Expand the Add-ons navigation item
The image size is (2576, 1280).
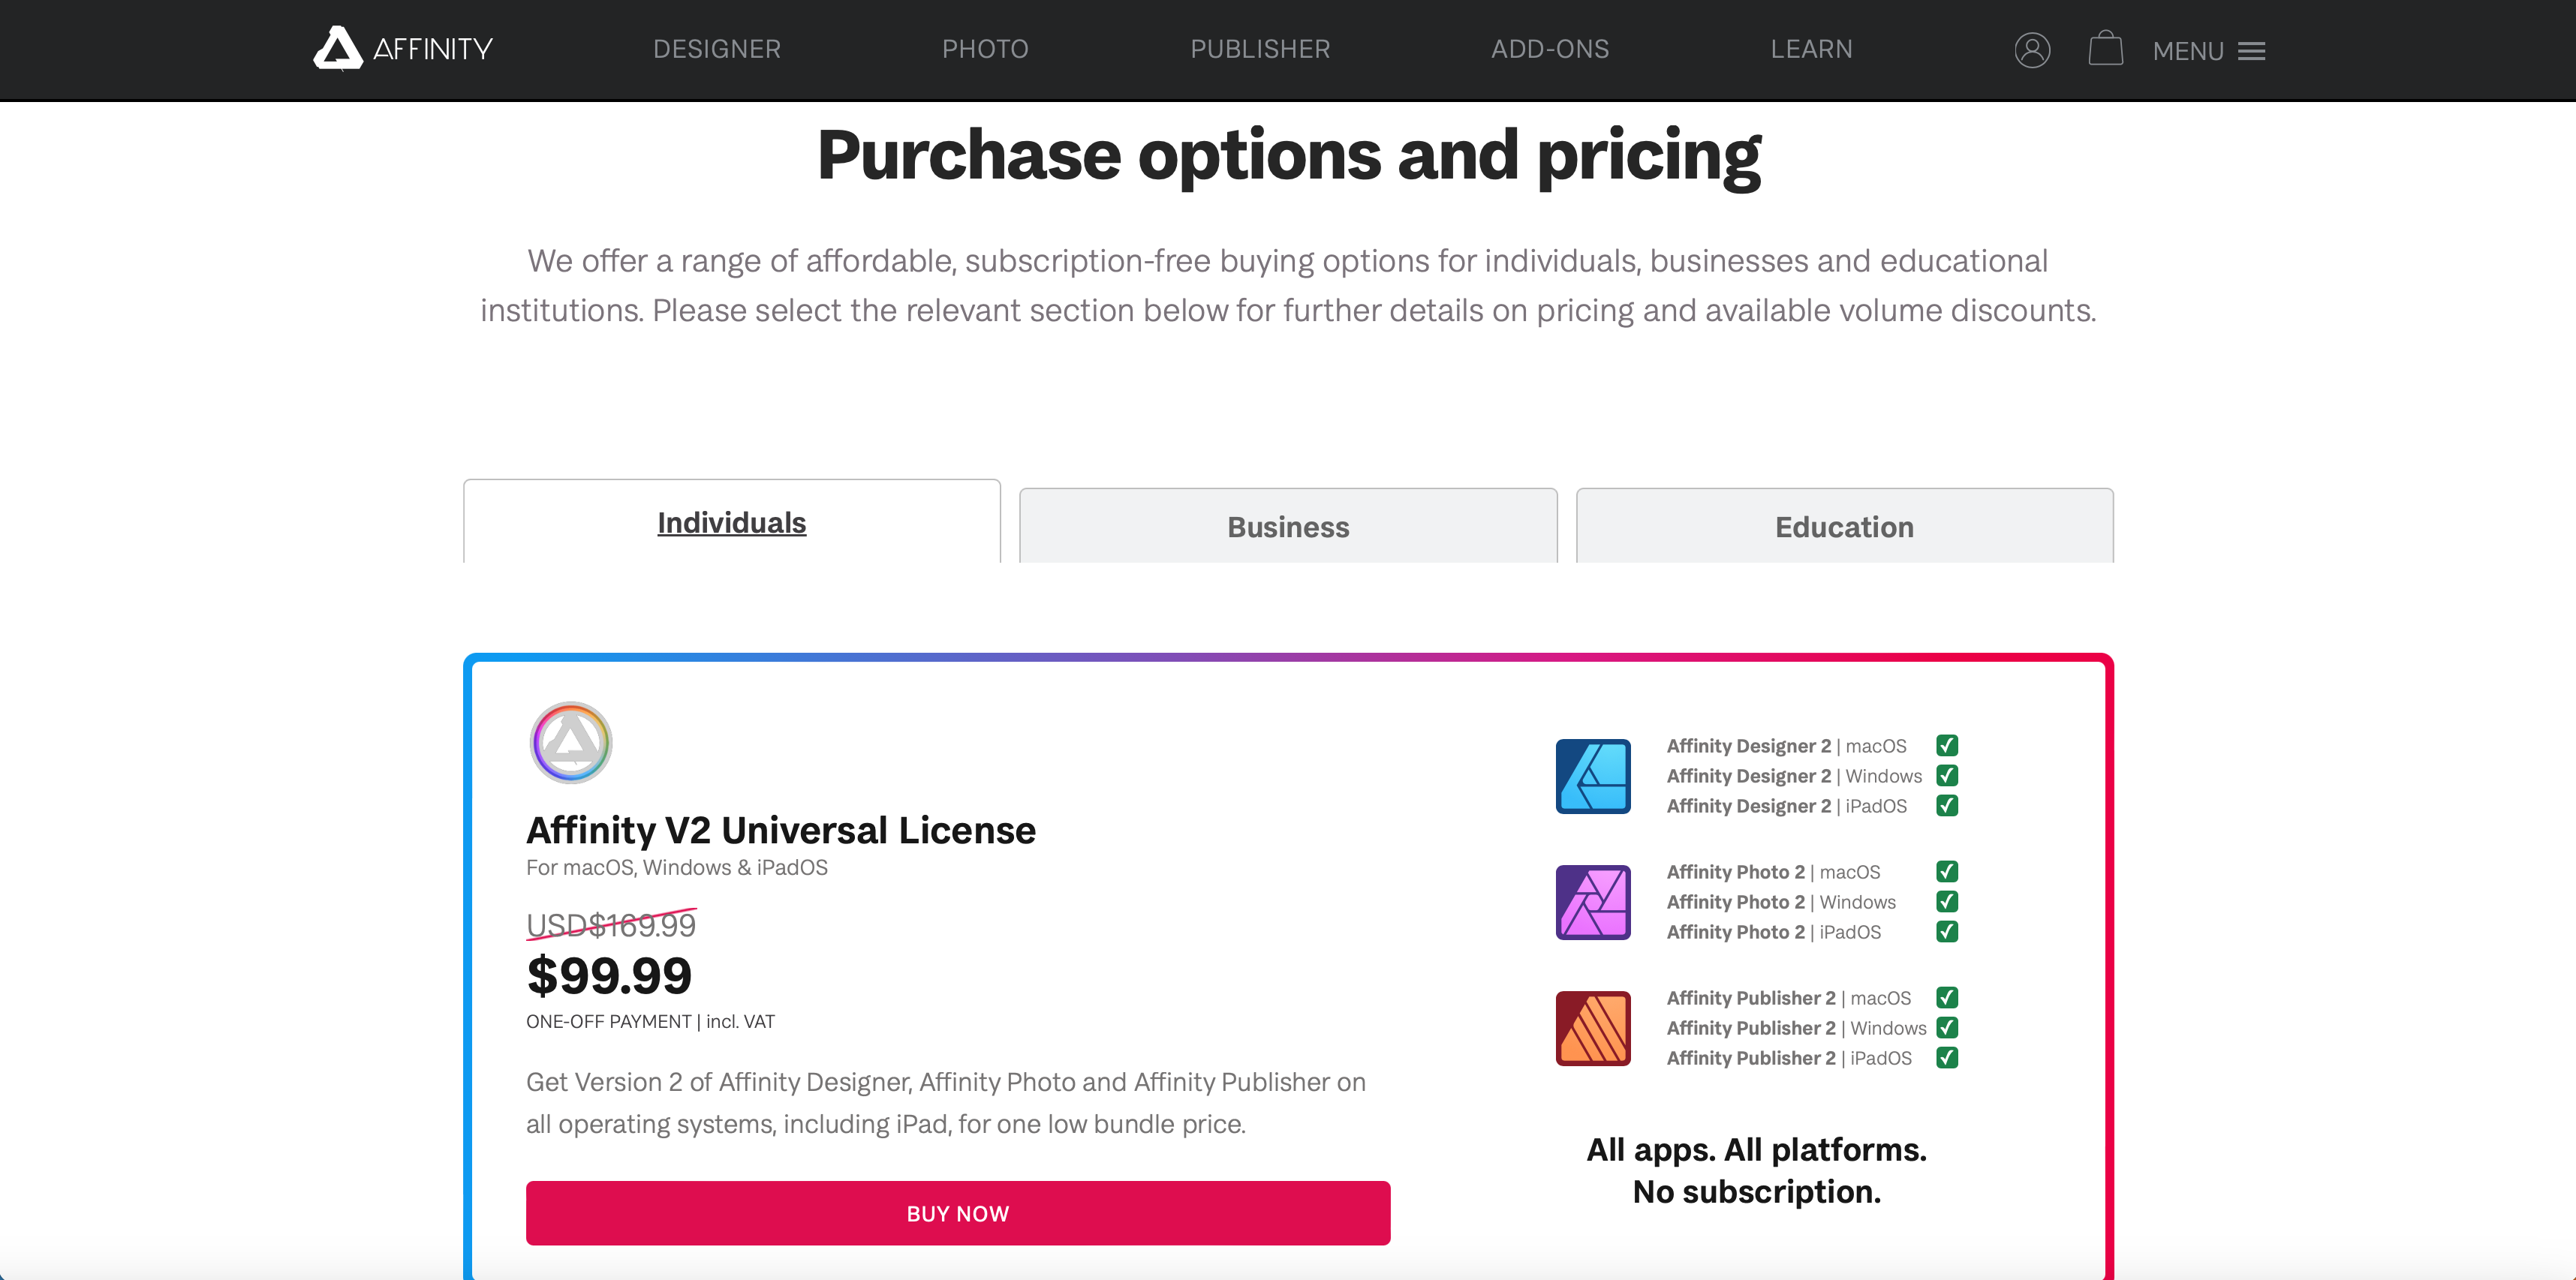(1550, 49)
